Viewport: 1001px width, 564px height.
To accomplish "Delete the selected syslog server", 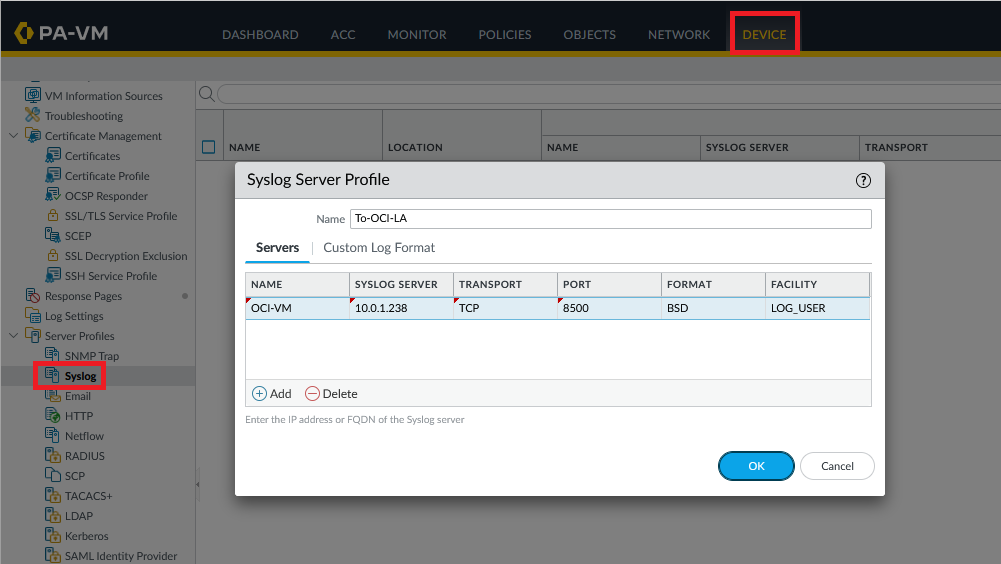I will point(331,394).
